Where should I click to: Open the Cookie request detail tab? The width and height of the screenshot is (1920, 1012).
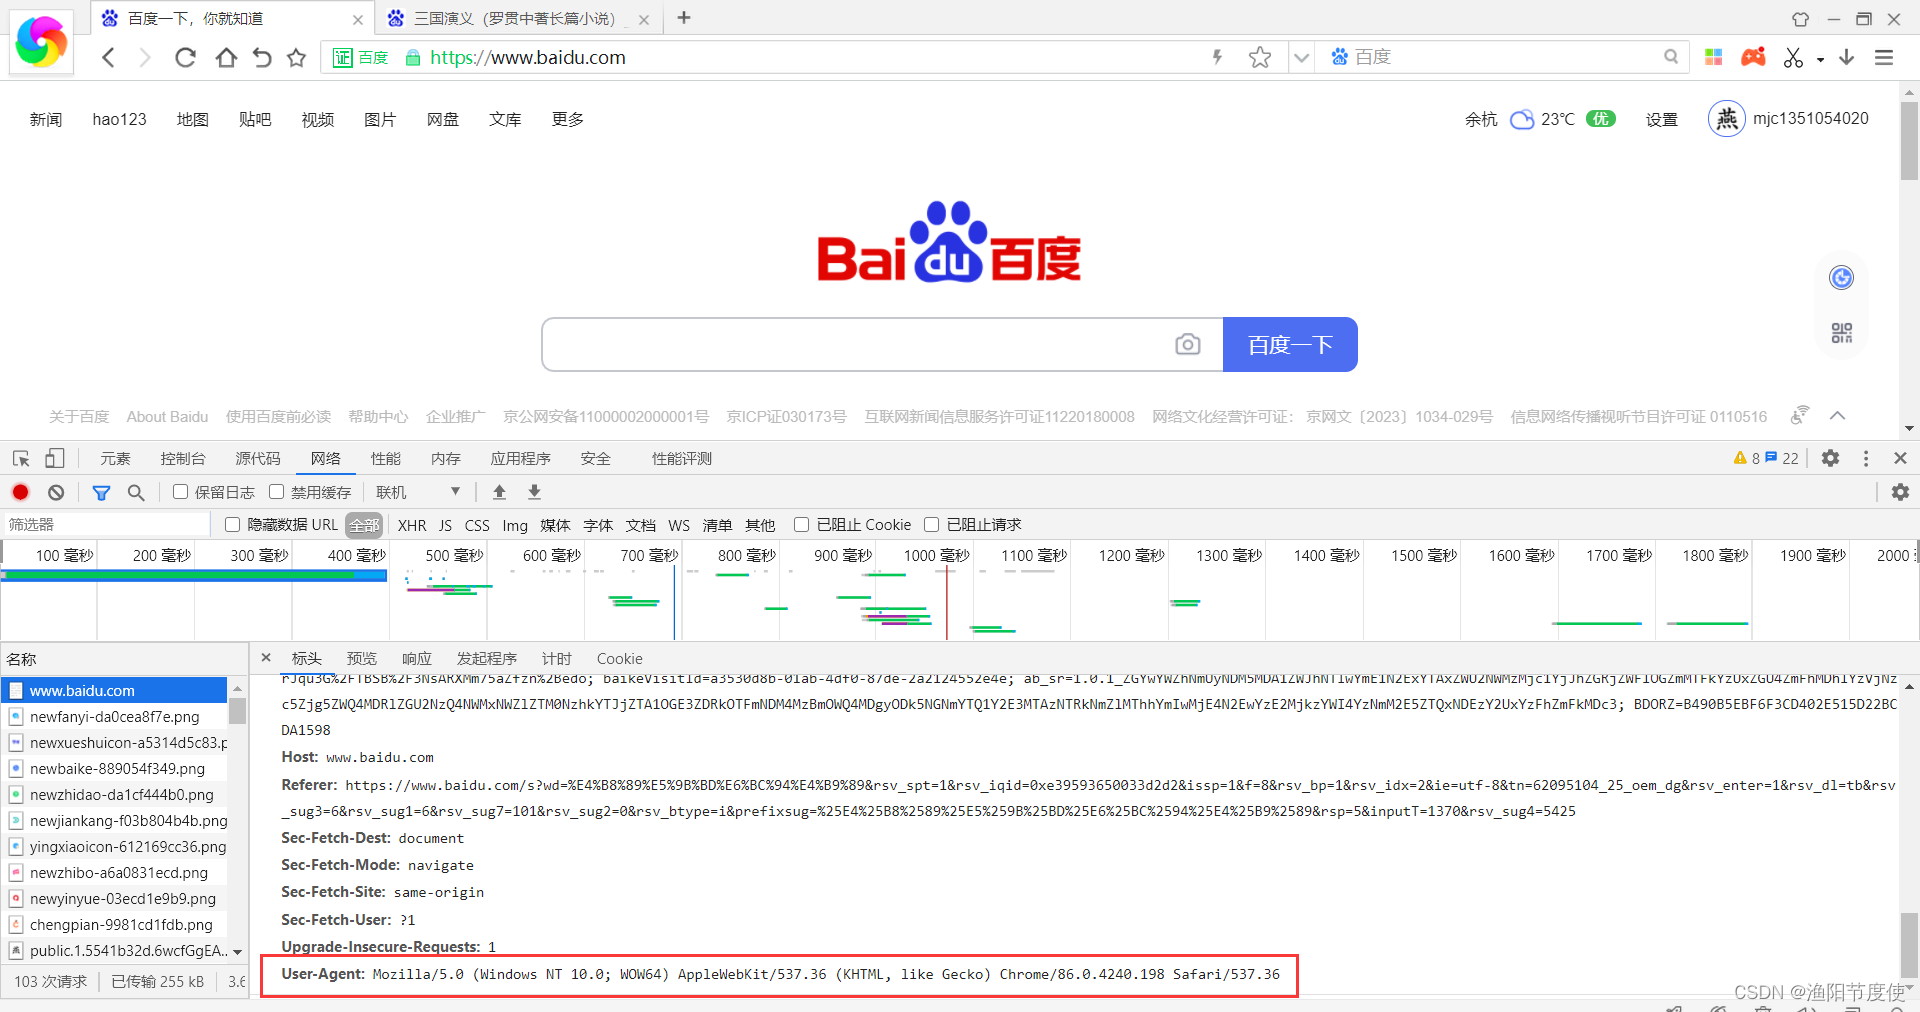pos(620,658)
